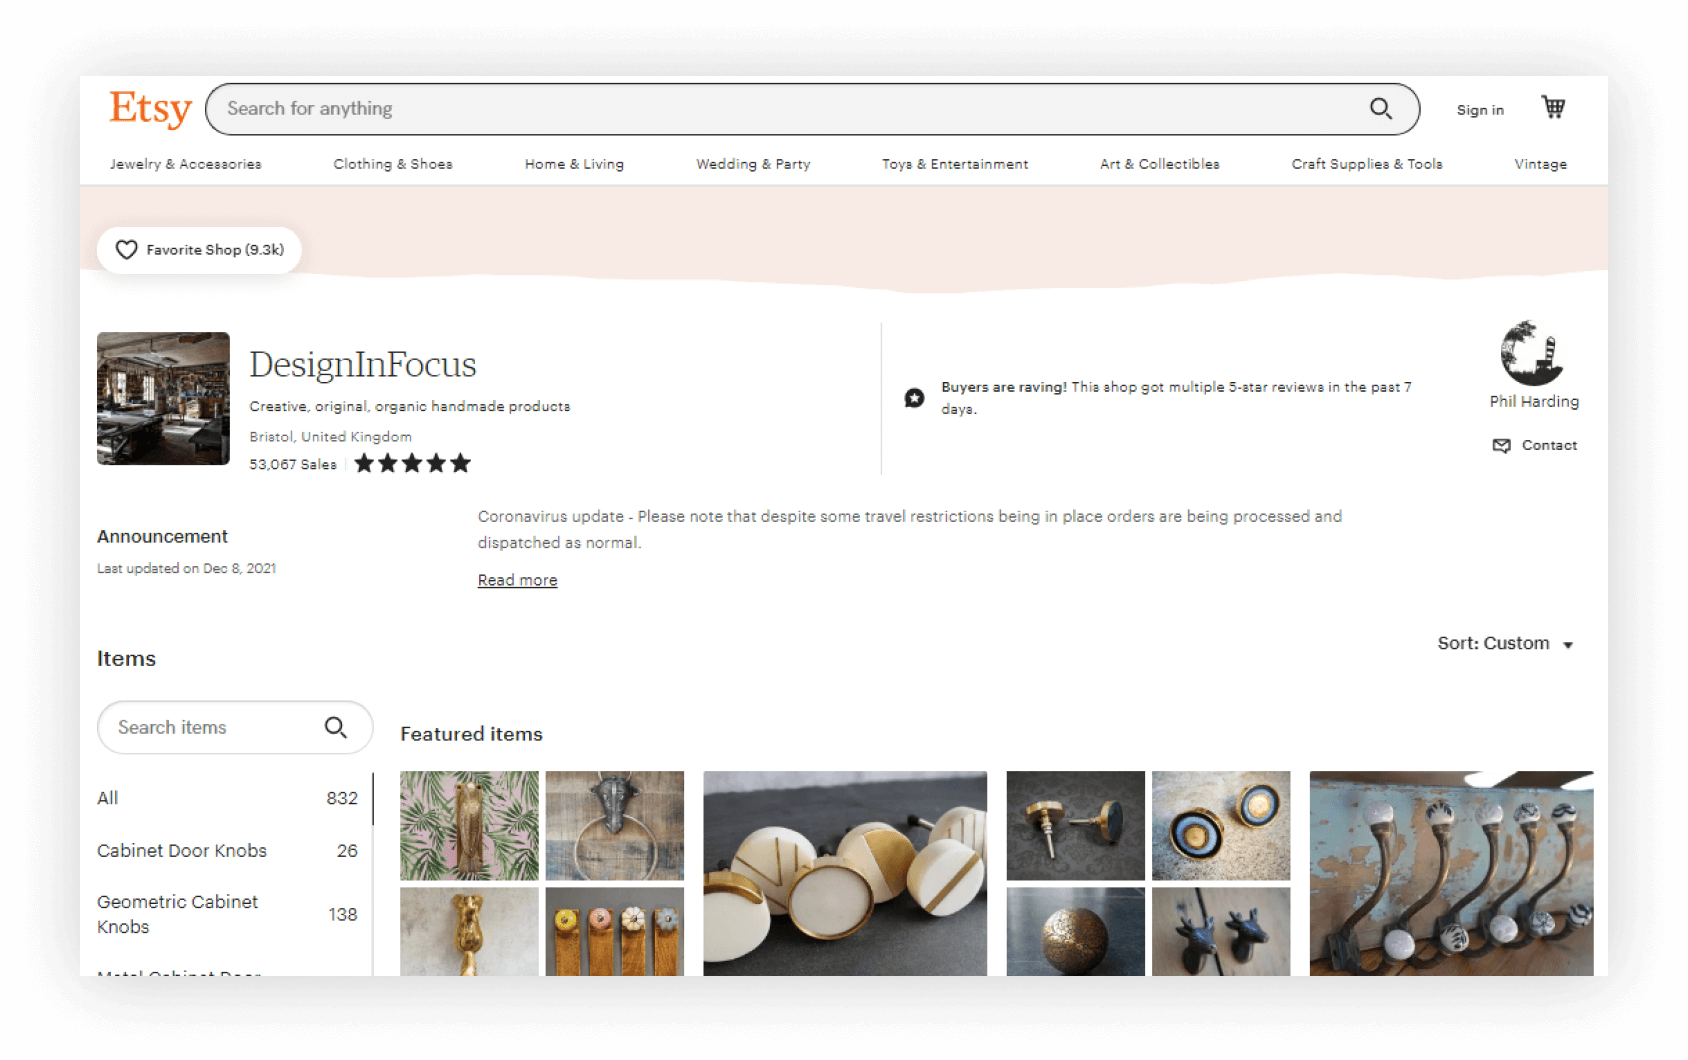Screen dimensions: 1688x1060
Task: Click the search magnifier icon
Action: coord(1381,109)
